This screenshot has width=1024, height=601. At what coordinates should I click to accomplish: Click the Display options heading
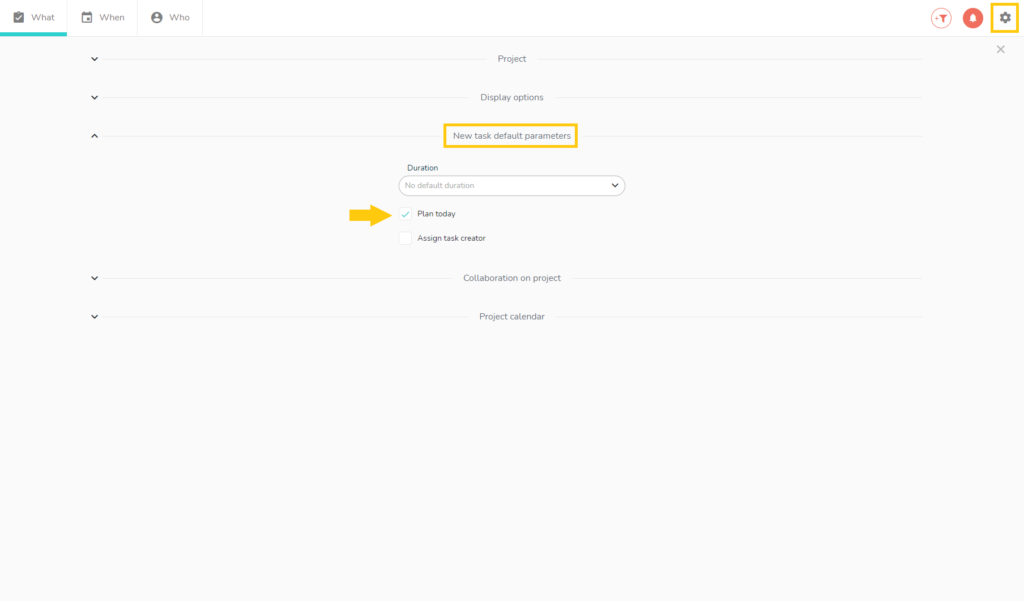[x=512, y=97]
